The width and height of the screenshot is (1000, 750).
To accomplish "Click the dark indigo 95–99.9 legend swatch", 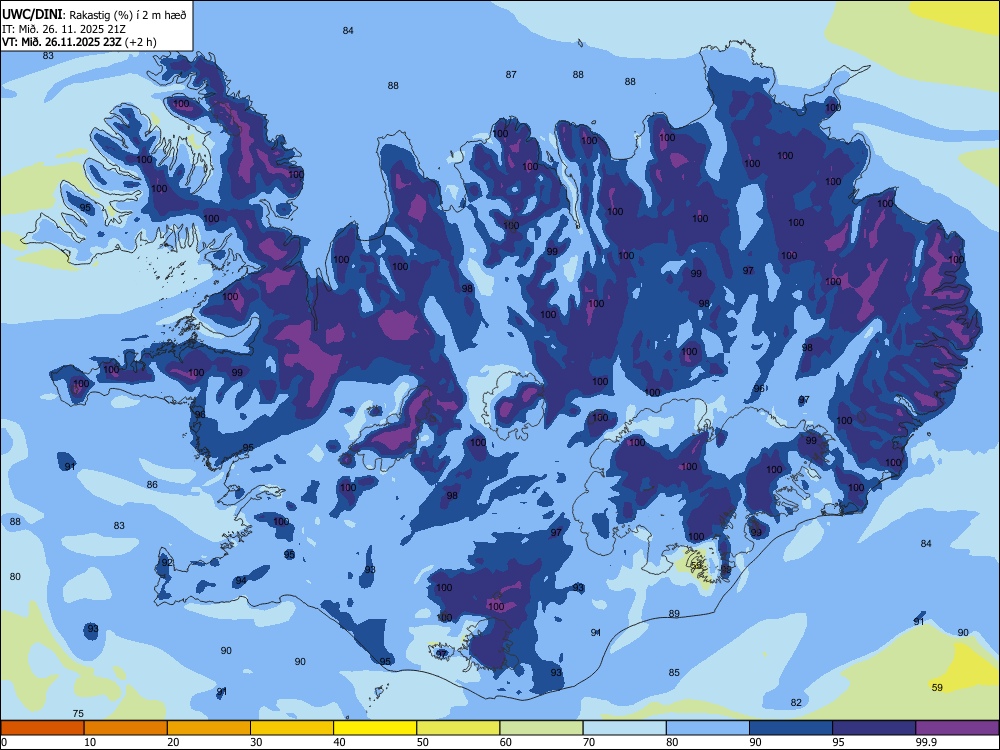I will [x=874, y=728].
